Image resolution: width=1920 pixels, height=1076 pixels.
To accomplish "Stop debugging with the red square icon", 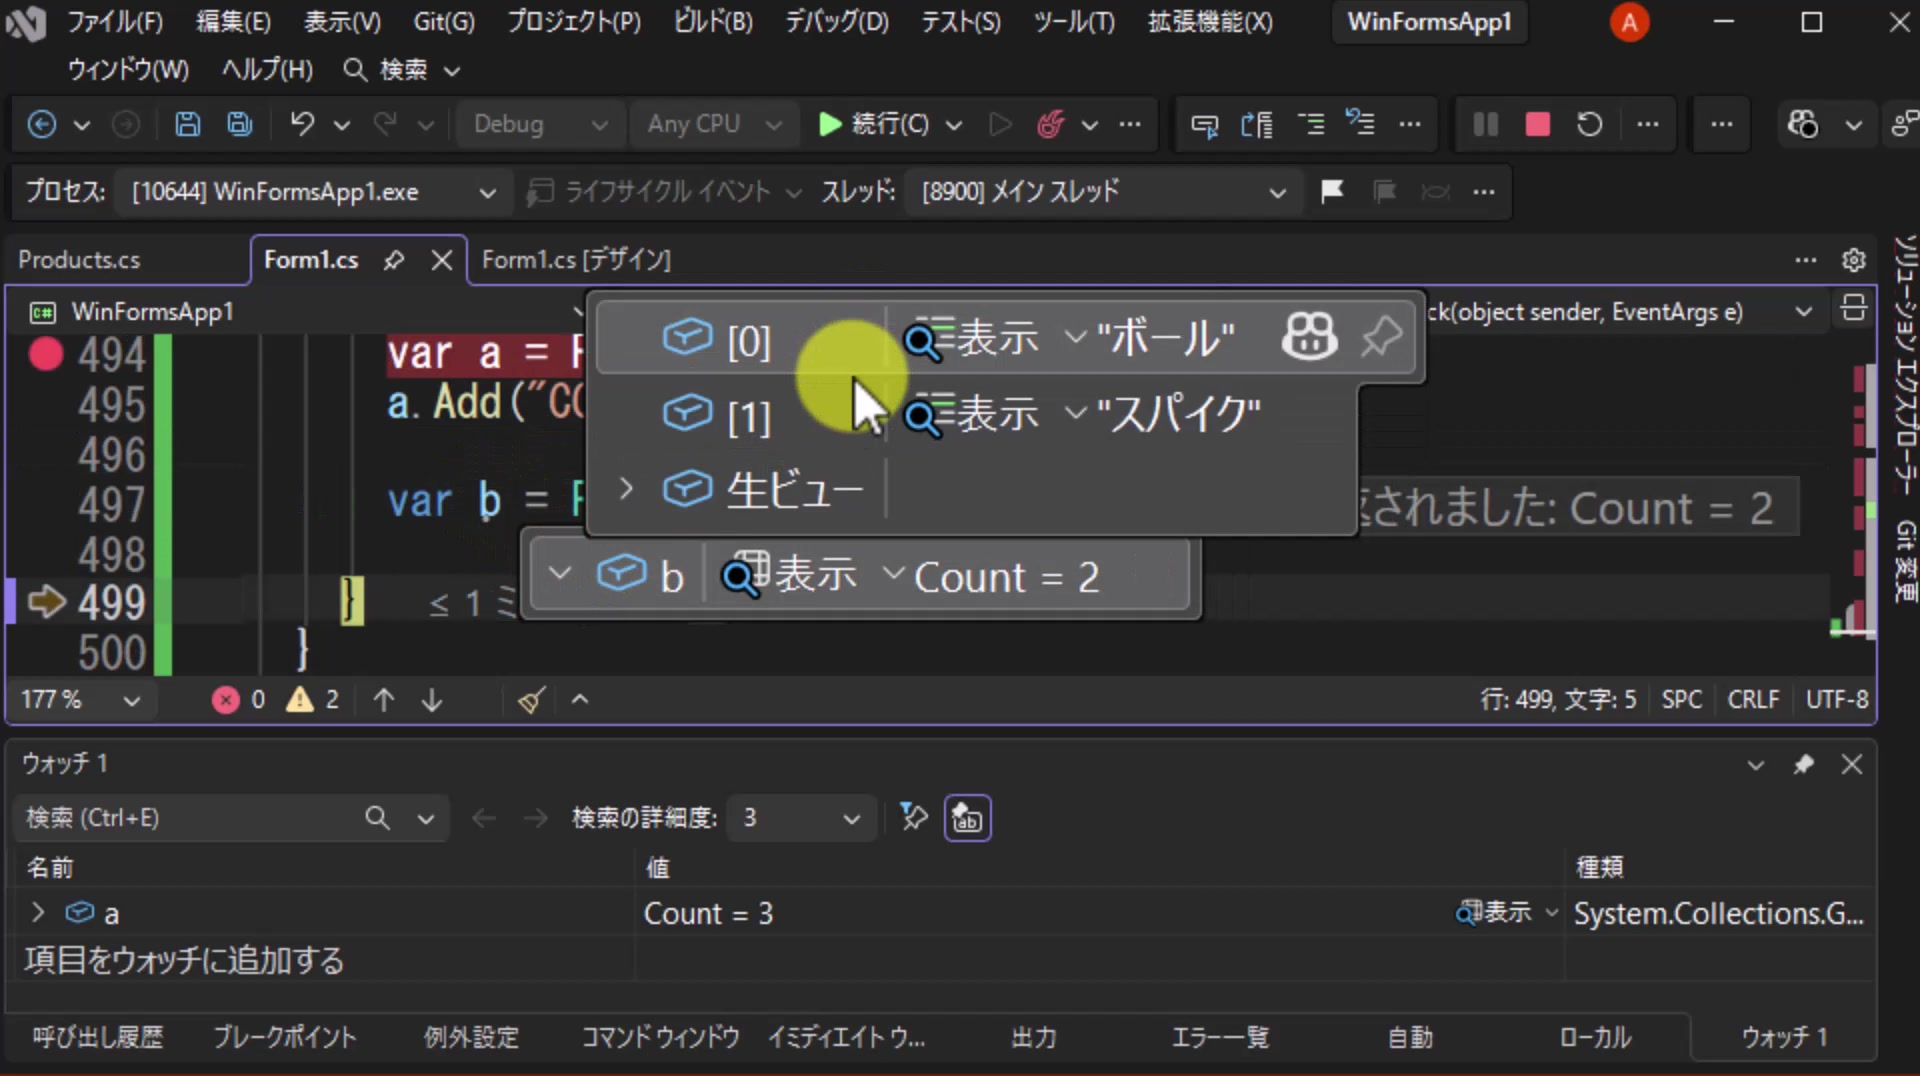I will click(x=1537, y=124).
